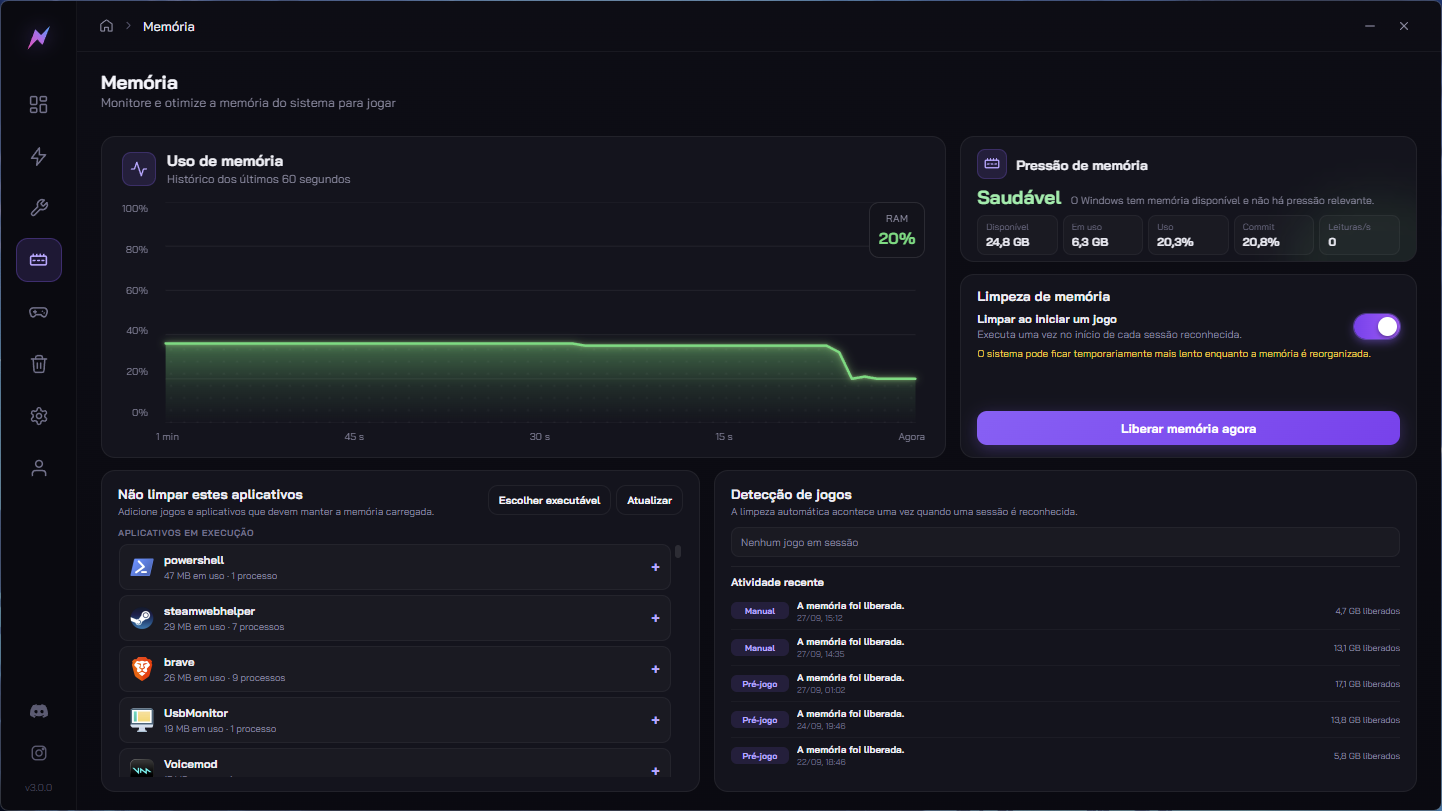Open the lightning bolt optimization section
1442x811 pixels.
(x=39, y=156)
